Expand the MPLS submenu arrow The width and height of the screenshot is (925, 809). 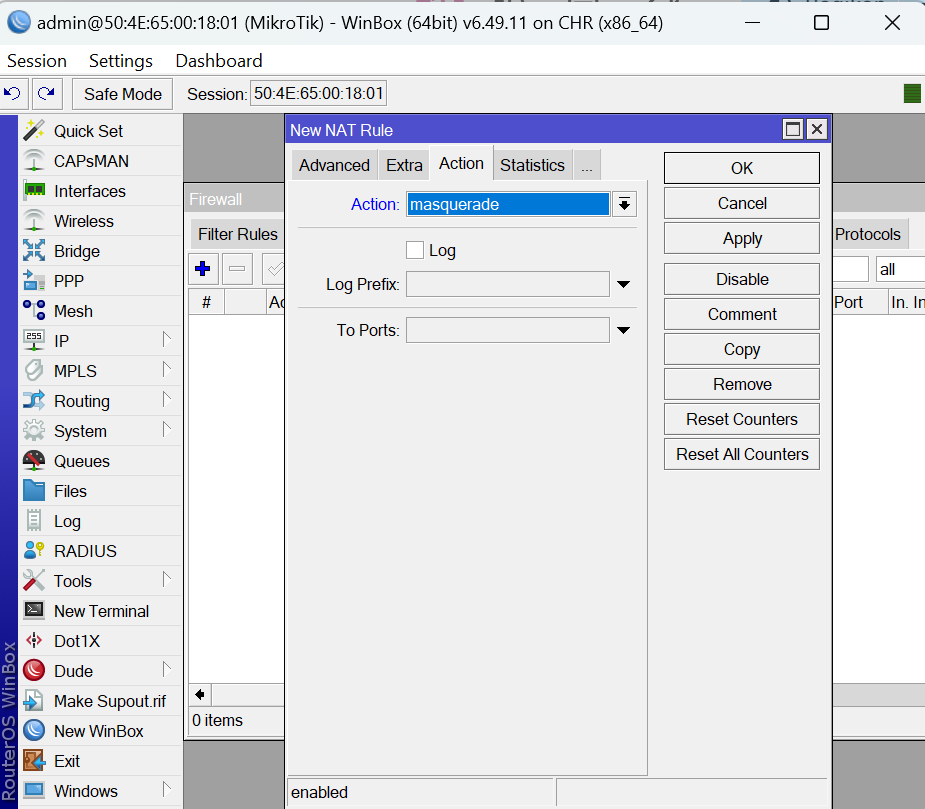(x=167, y=369)
